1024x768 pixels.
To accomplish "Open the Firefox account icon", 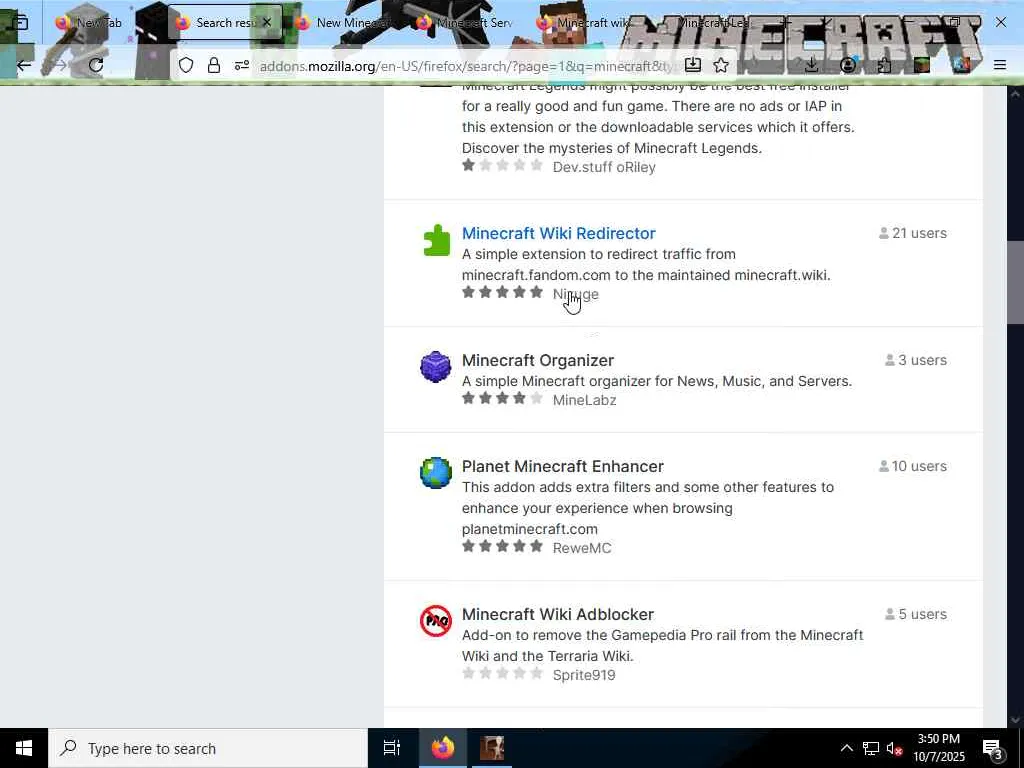I will [x=848, y=65].
